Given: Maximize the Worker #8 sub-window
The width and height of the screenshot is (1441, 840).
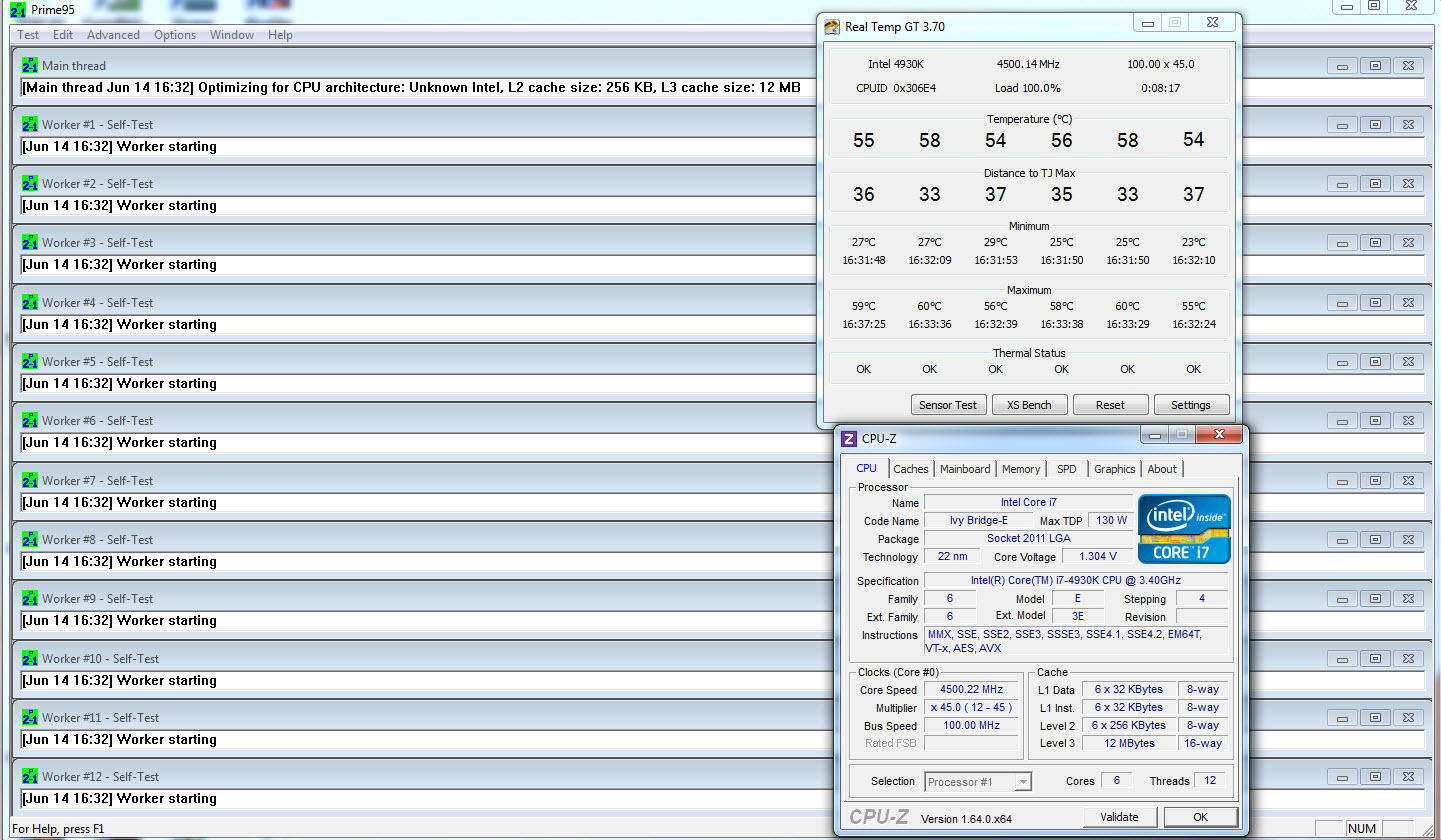Looking at the screenshot, I should (1375, 540).
